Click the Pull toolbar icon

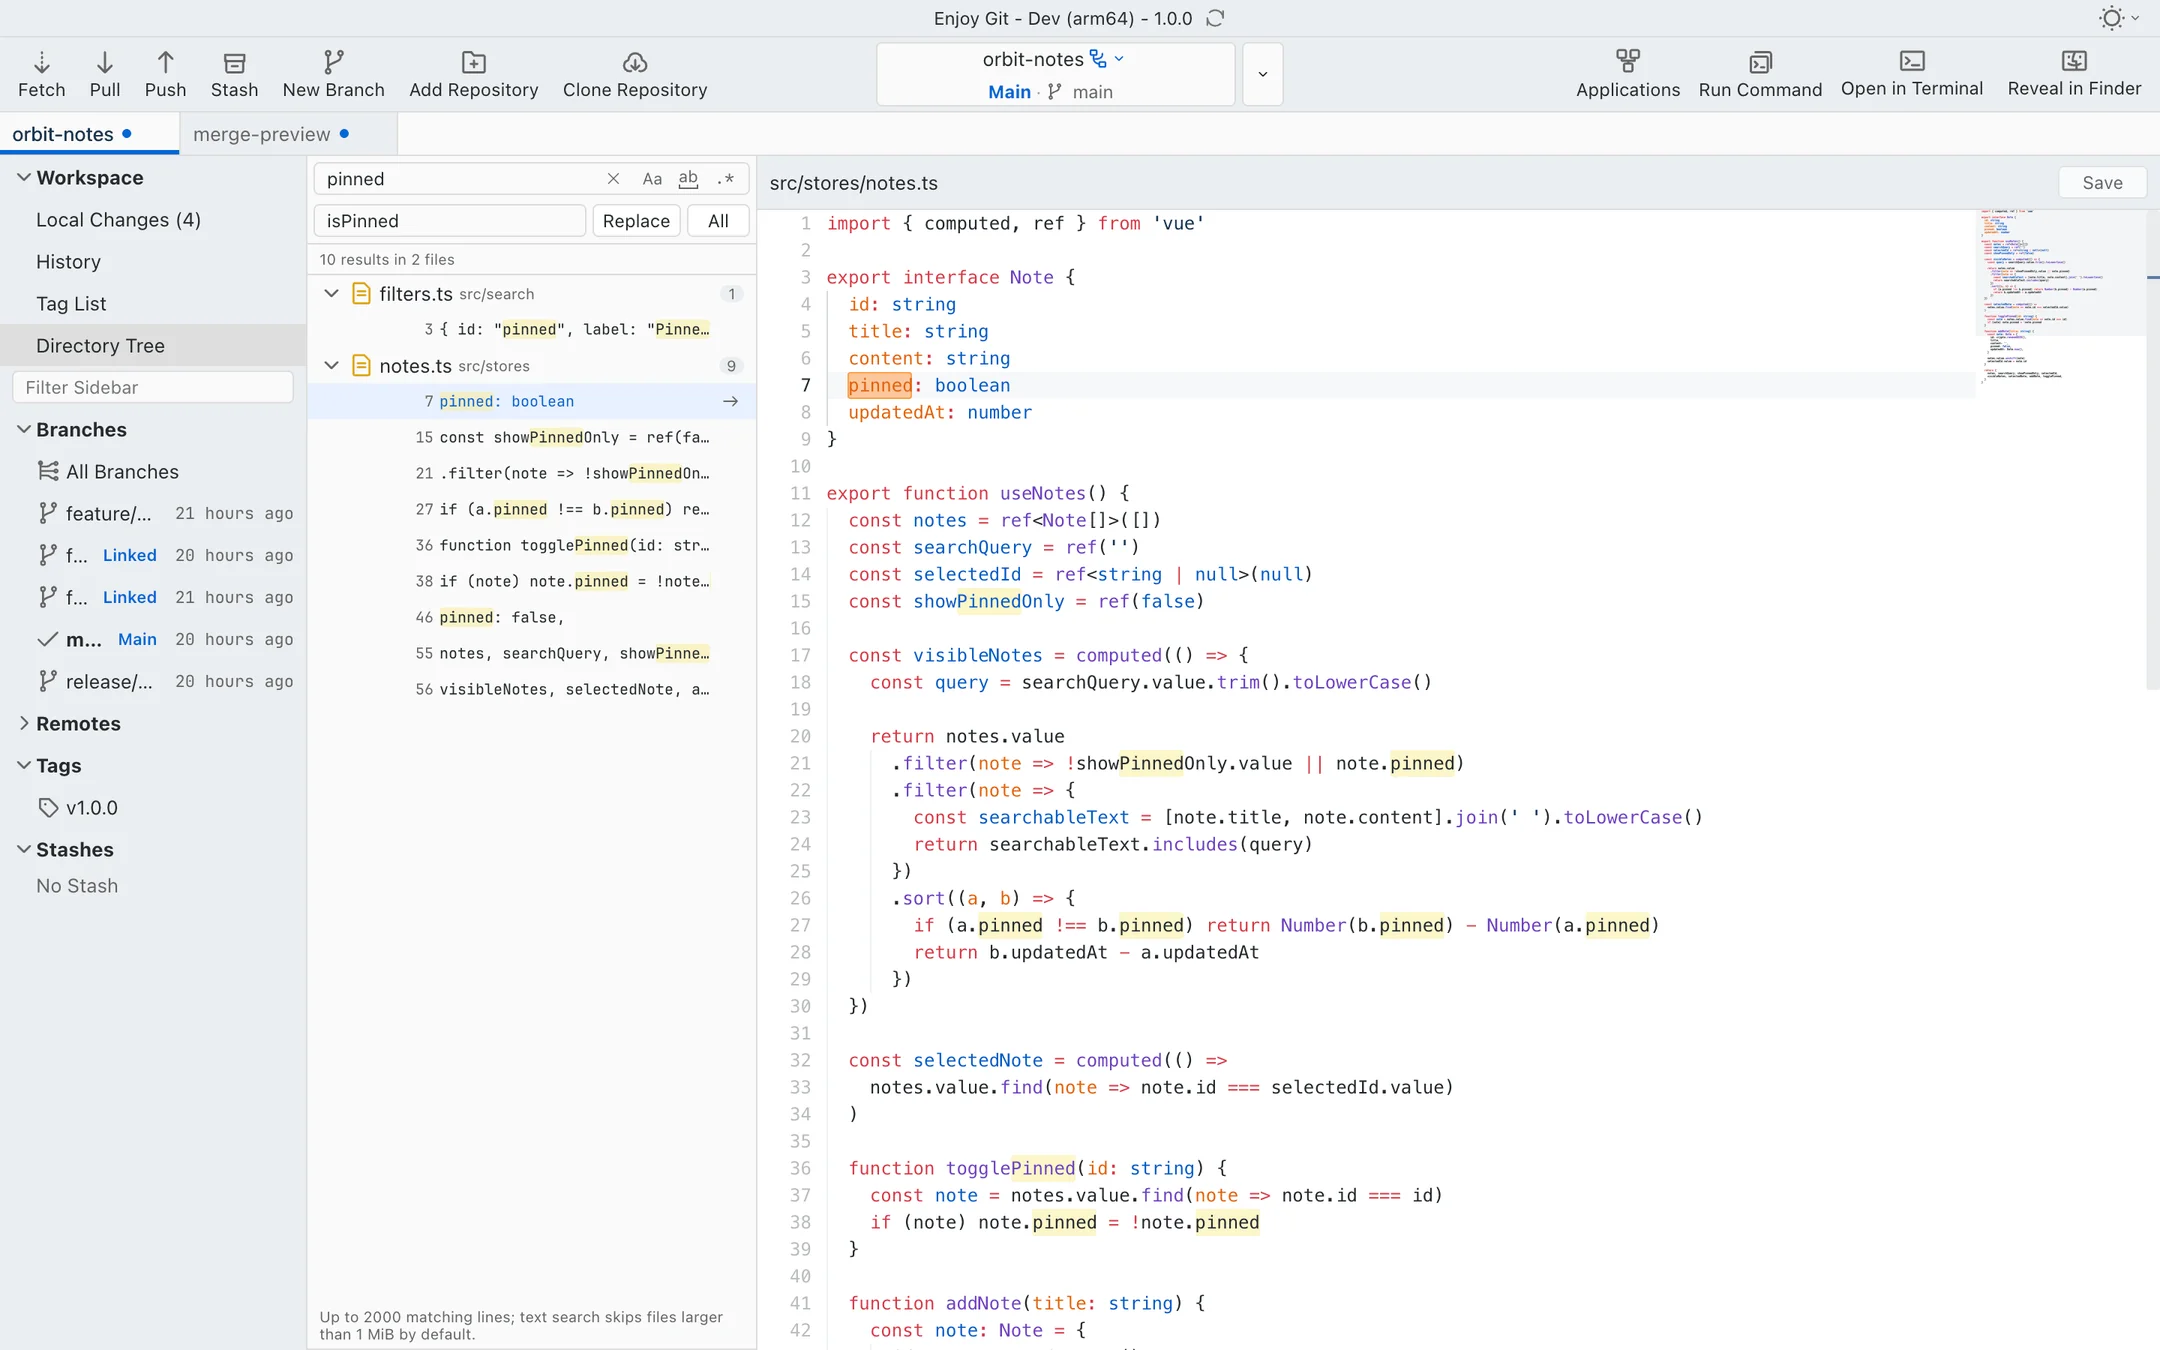(x=104, y=63)
